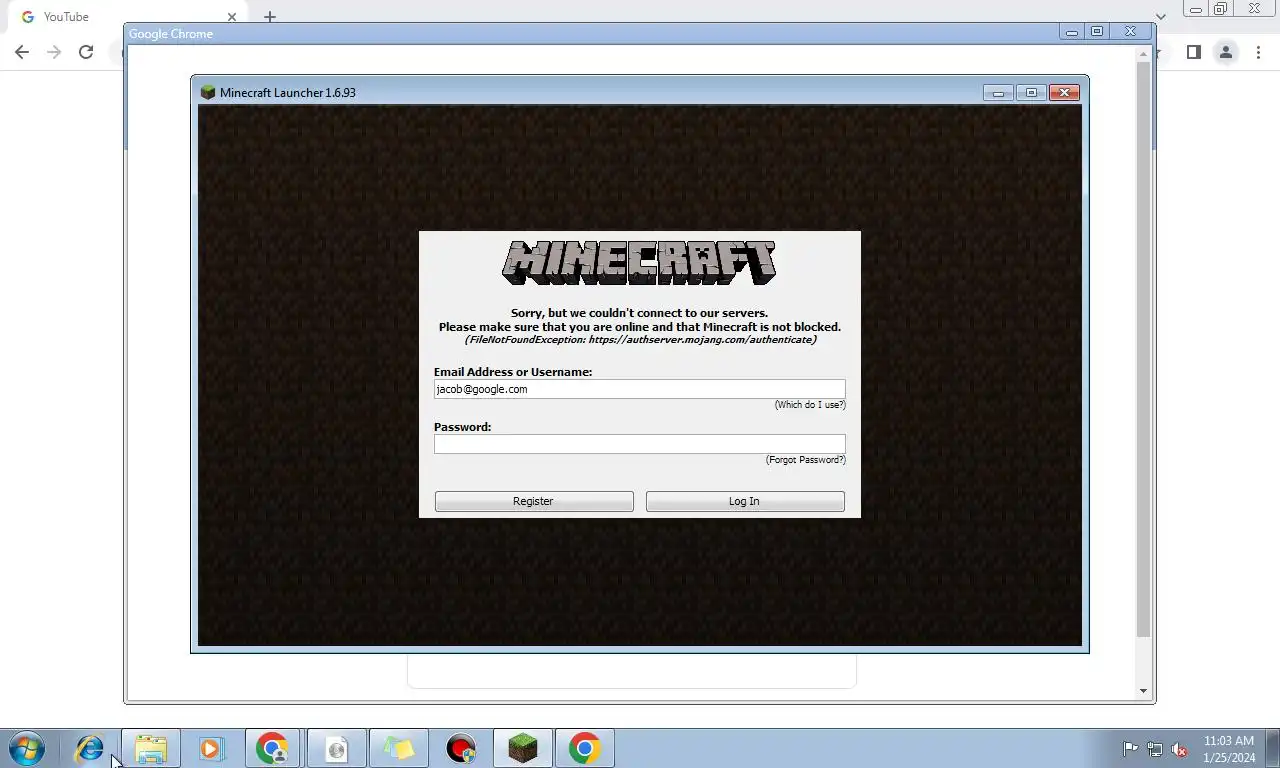This screenshot has width=1280, height=768.
Task: Toggle the Chrome side panel
Action: (x=1193, y=52)
